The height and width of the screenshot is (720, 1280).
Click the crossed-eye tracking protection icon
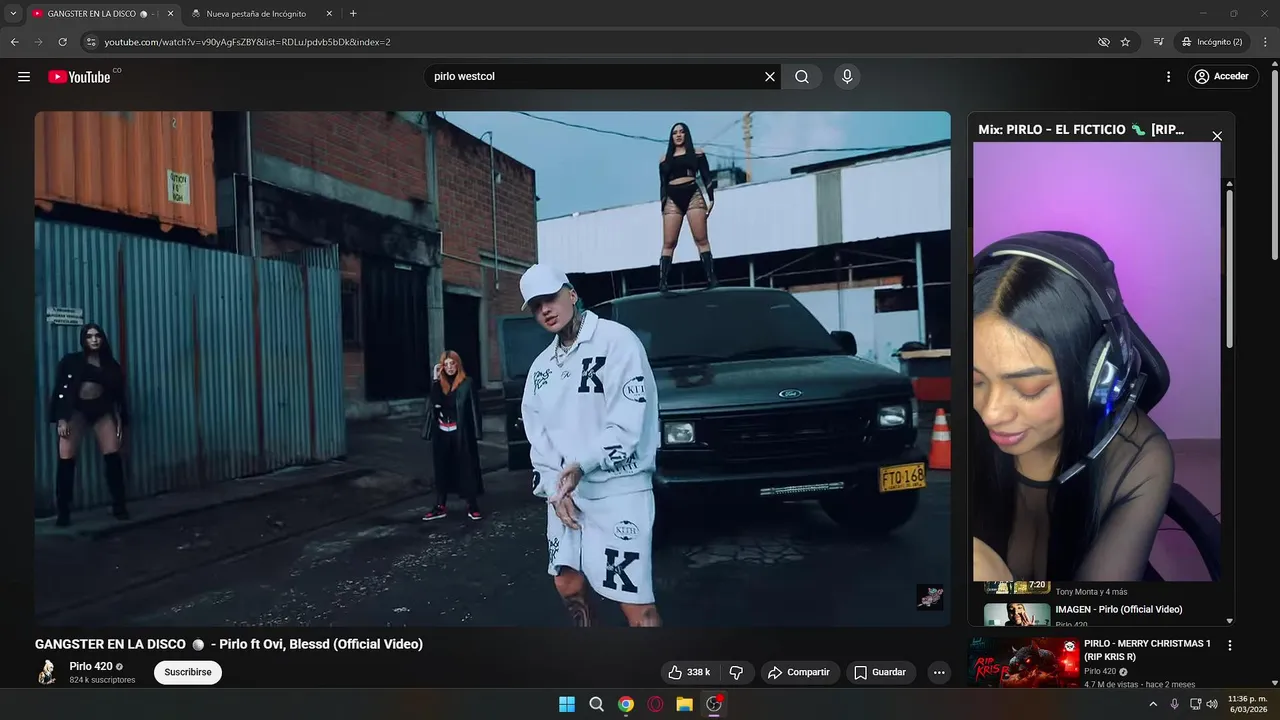point(1104,42)
